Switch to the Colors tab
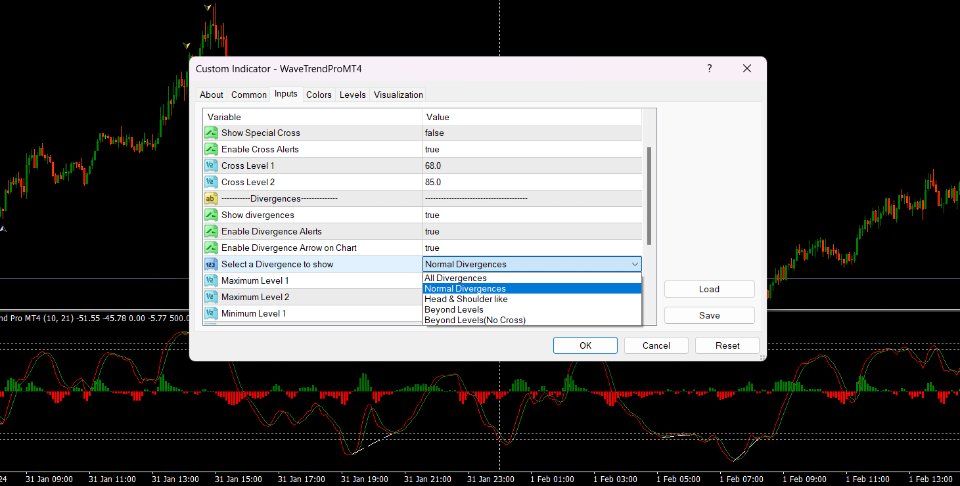Viewport: 960px width, 486px height. [319, 95]
